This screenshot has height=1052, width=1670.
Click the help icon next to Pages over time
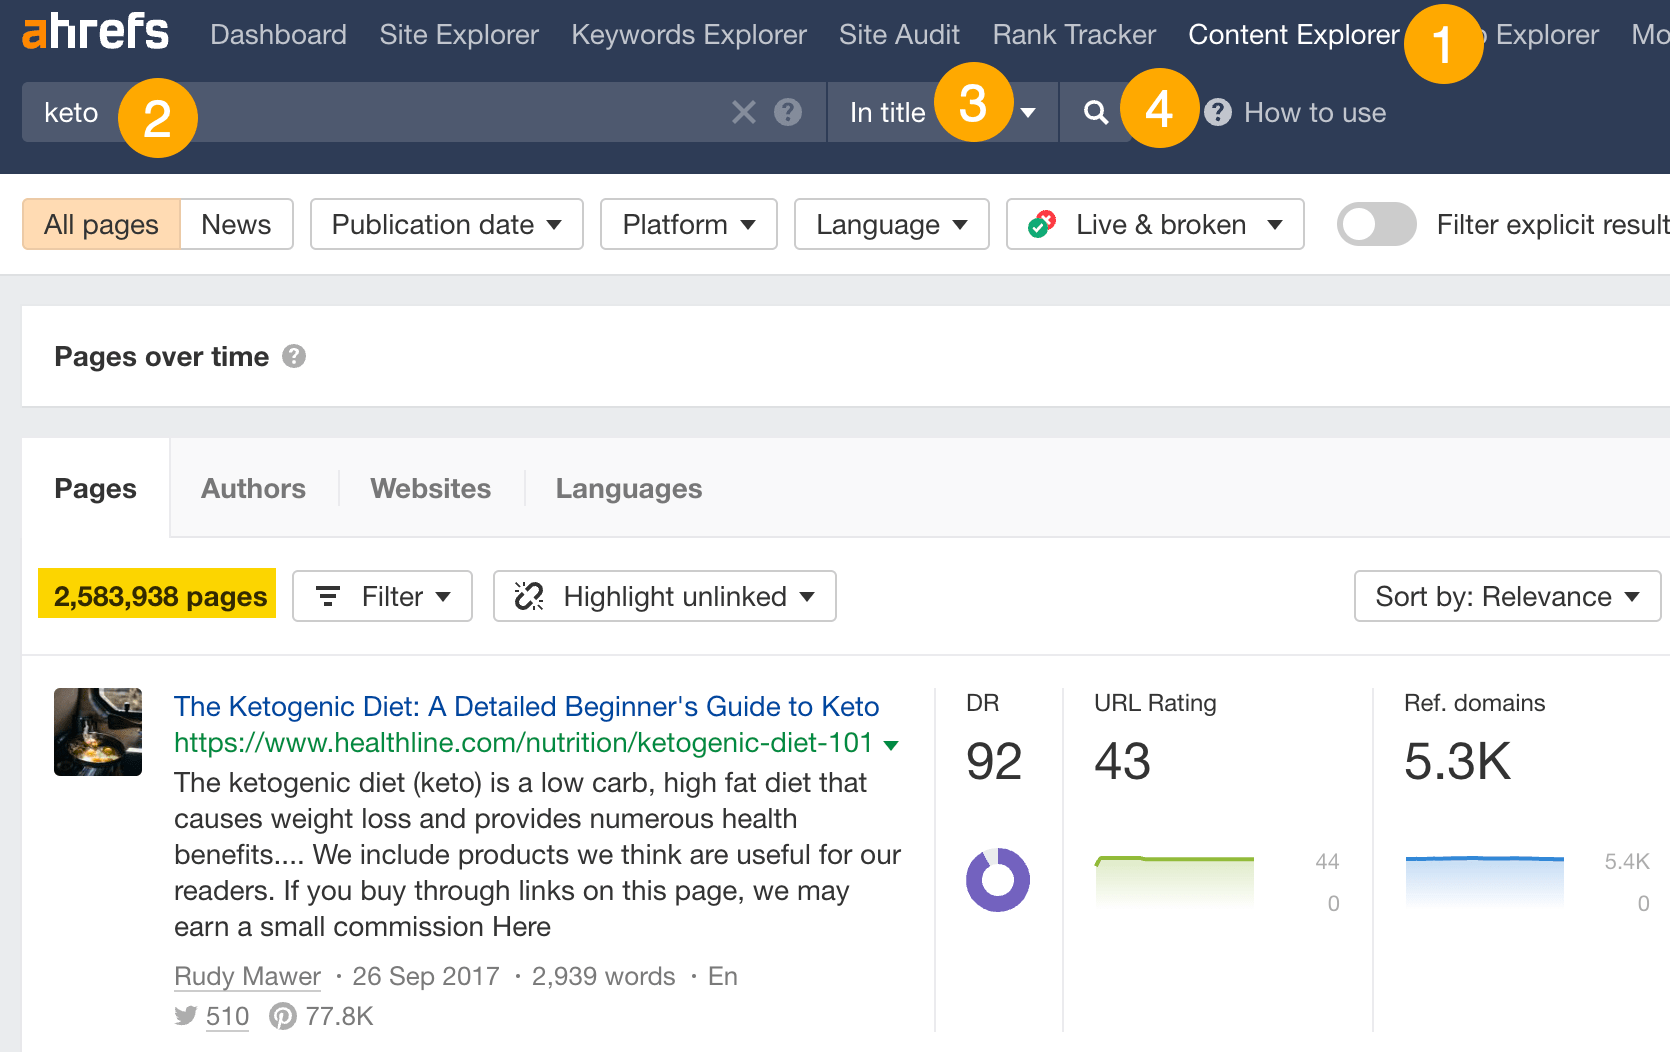click(x=293, y=356)
